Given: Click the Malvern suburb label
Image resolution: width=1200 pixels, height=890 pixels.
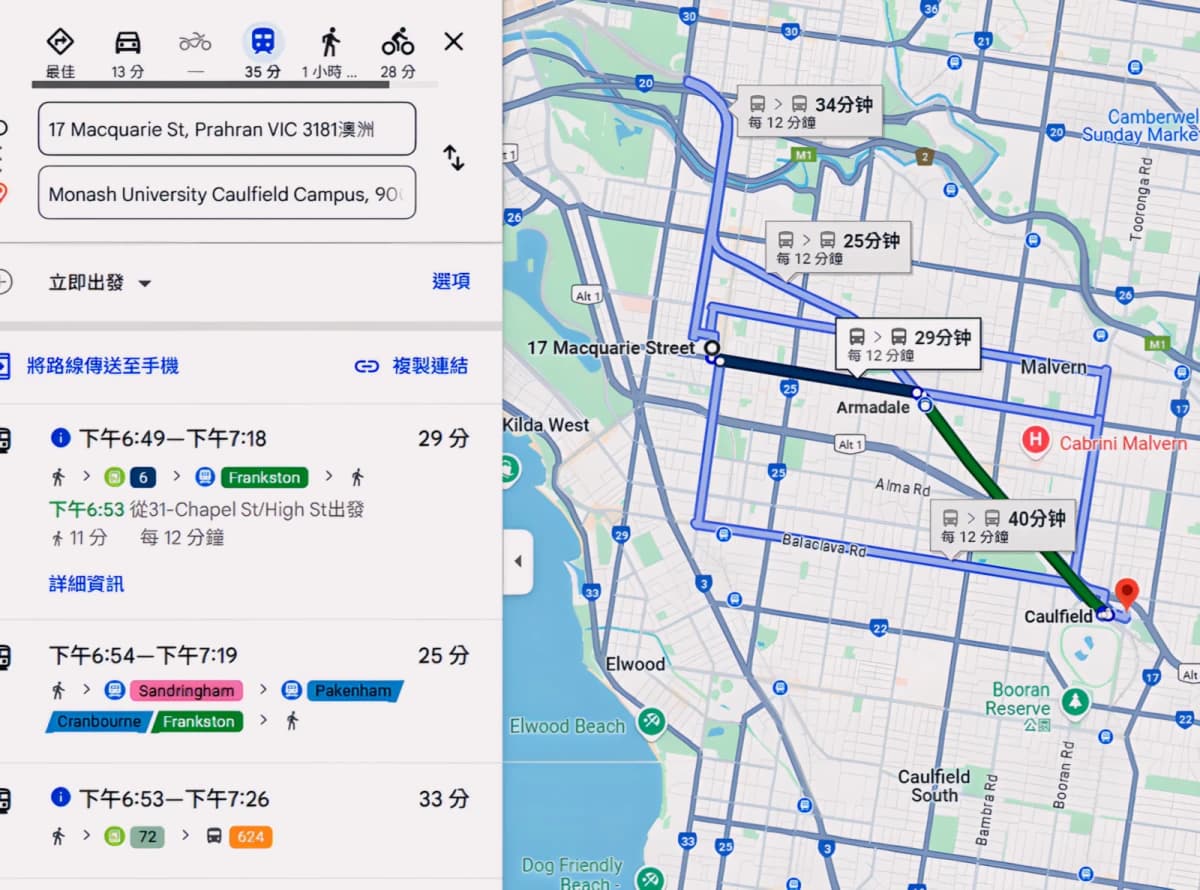Looking at the screenshot, I should (x=1054, y=368).
